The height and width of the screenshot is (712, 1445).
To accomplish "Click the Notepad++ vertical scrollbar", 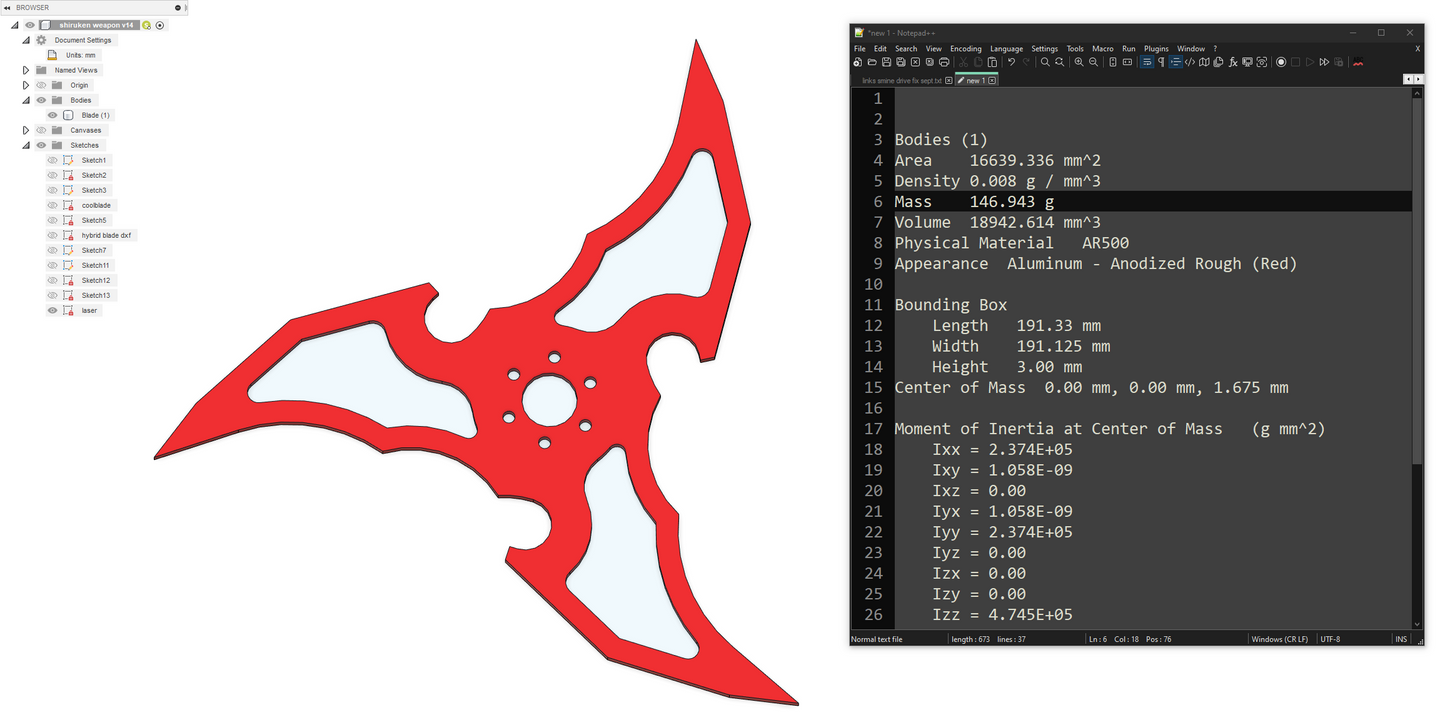I will [1418, 300].
